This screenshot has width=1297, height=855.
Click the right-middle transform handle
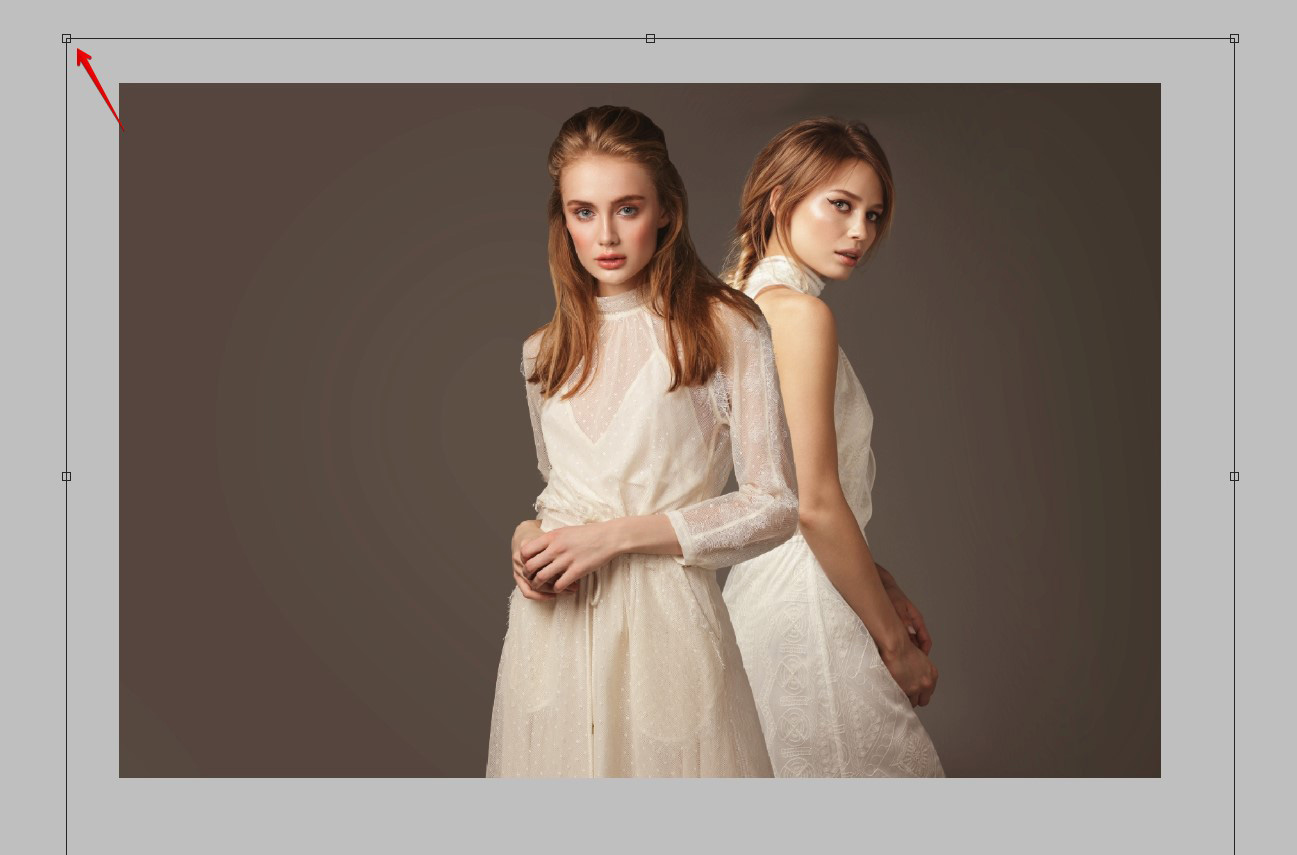(x=1234, y=476)
